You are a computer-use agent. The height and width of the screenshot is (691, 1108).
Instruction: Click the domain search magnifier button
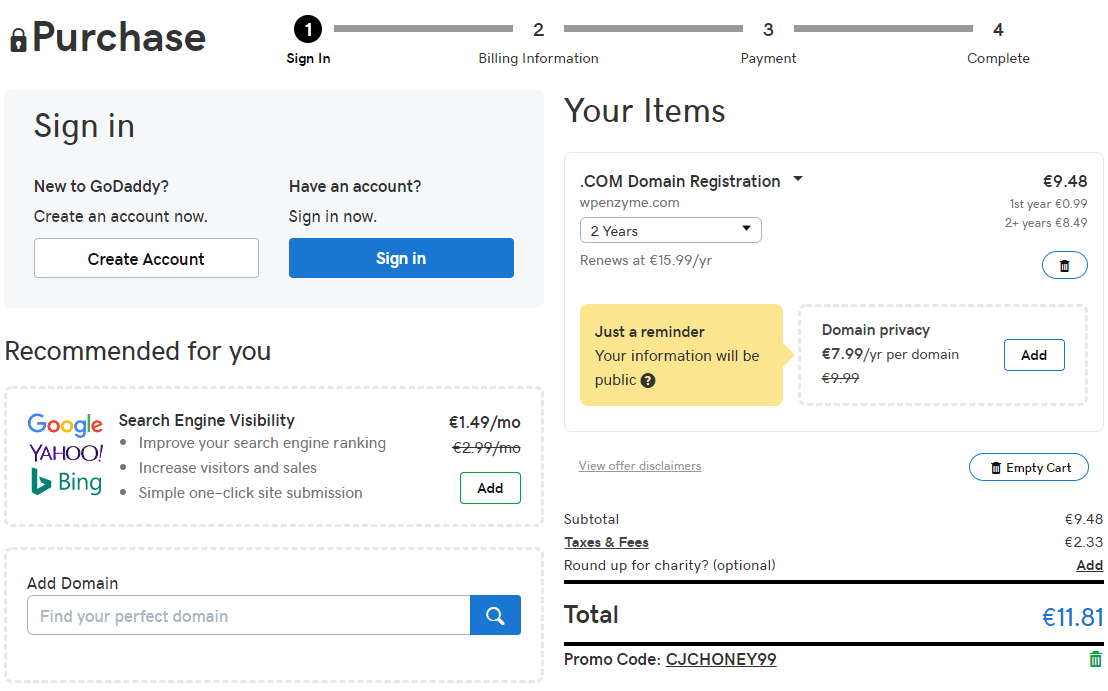(x=495, y=615)
